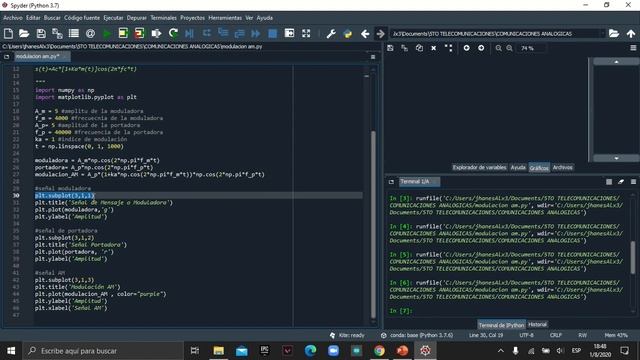This screenshot has height=360, width=640.
Task: Open the Depurar menu
Action: tap(136, 18)
